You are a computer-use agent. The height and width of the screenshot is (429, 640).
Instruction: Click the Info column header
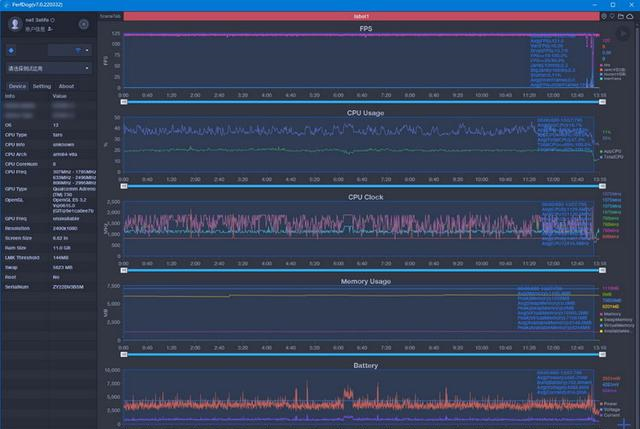click(x=10, y=96)
